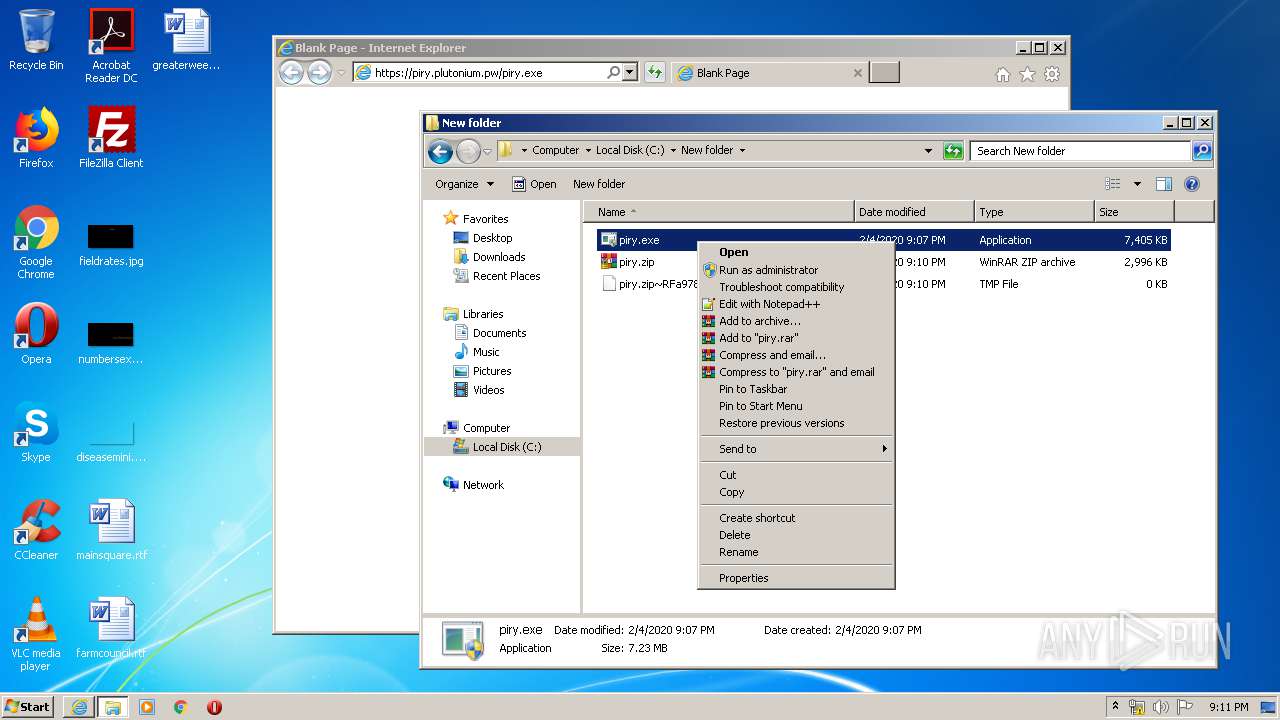Show hidden tray icons arrow
This screenshot has height=720, width=1280.
pos(1116,706)
